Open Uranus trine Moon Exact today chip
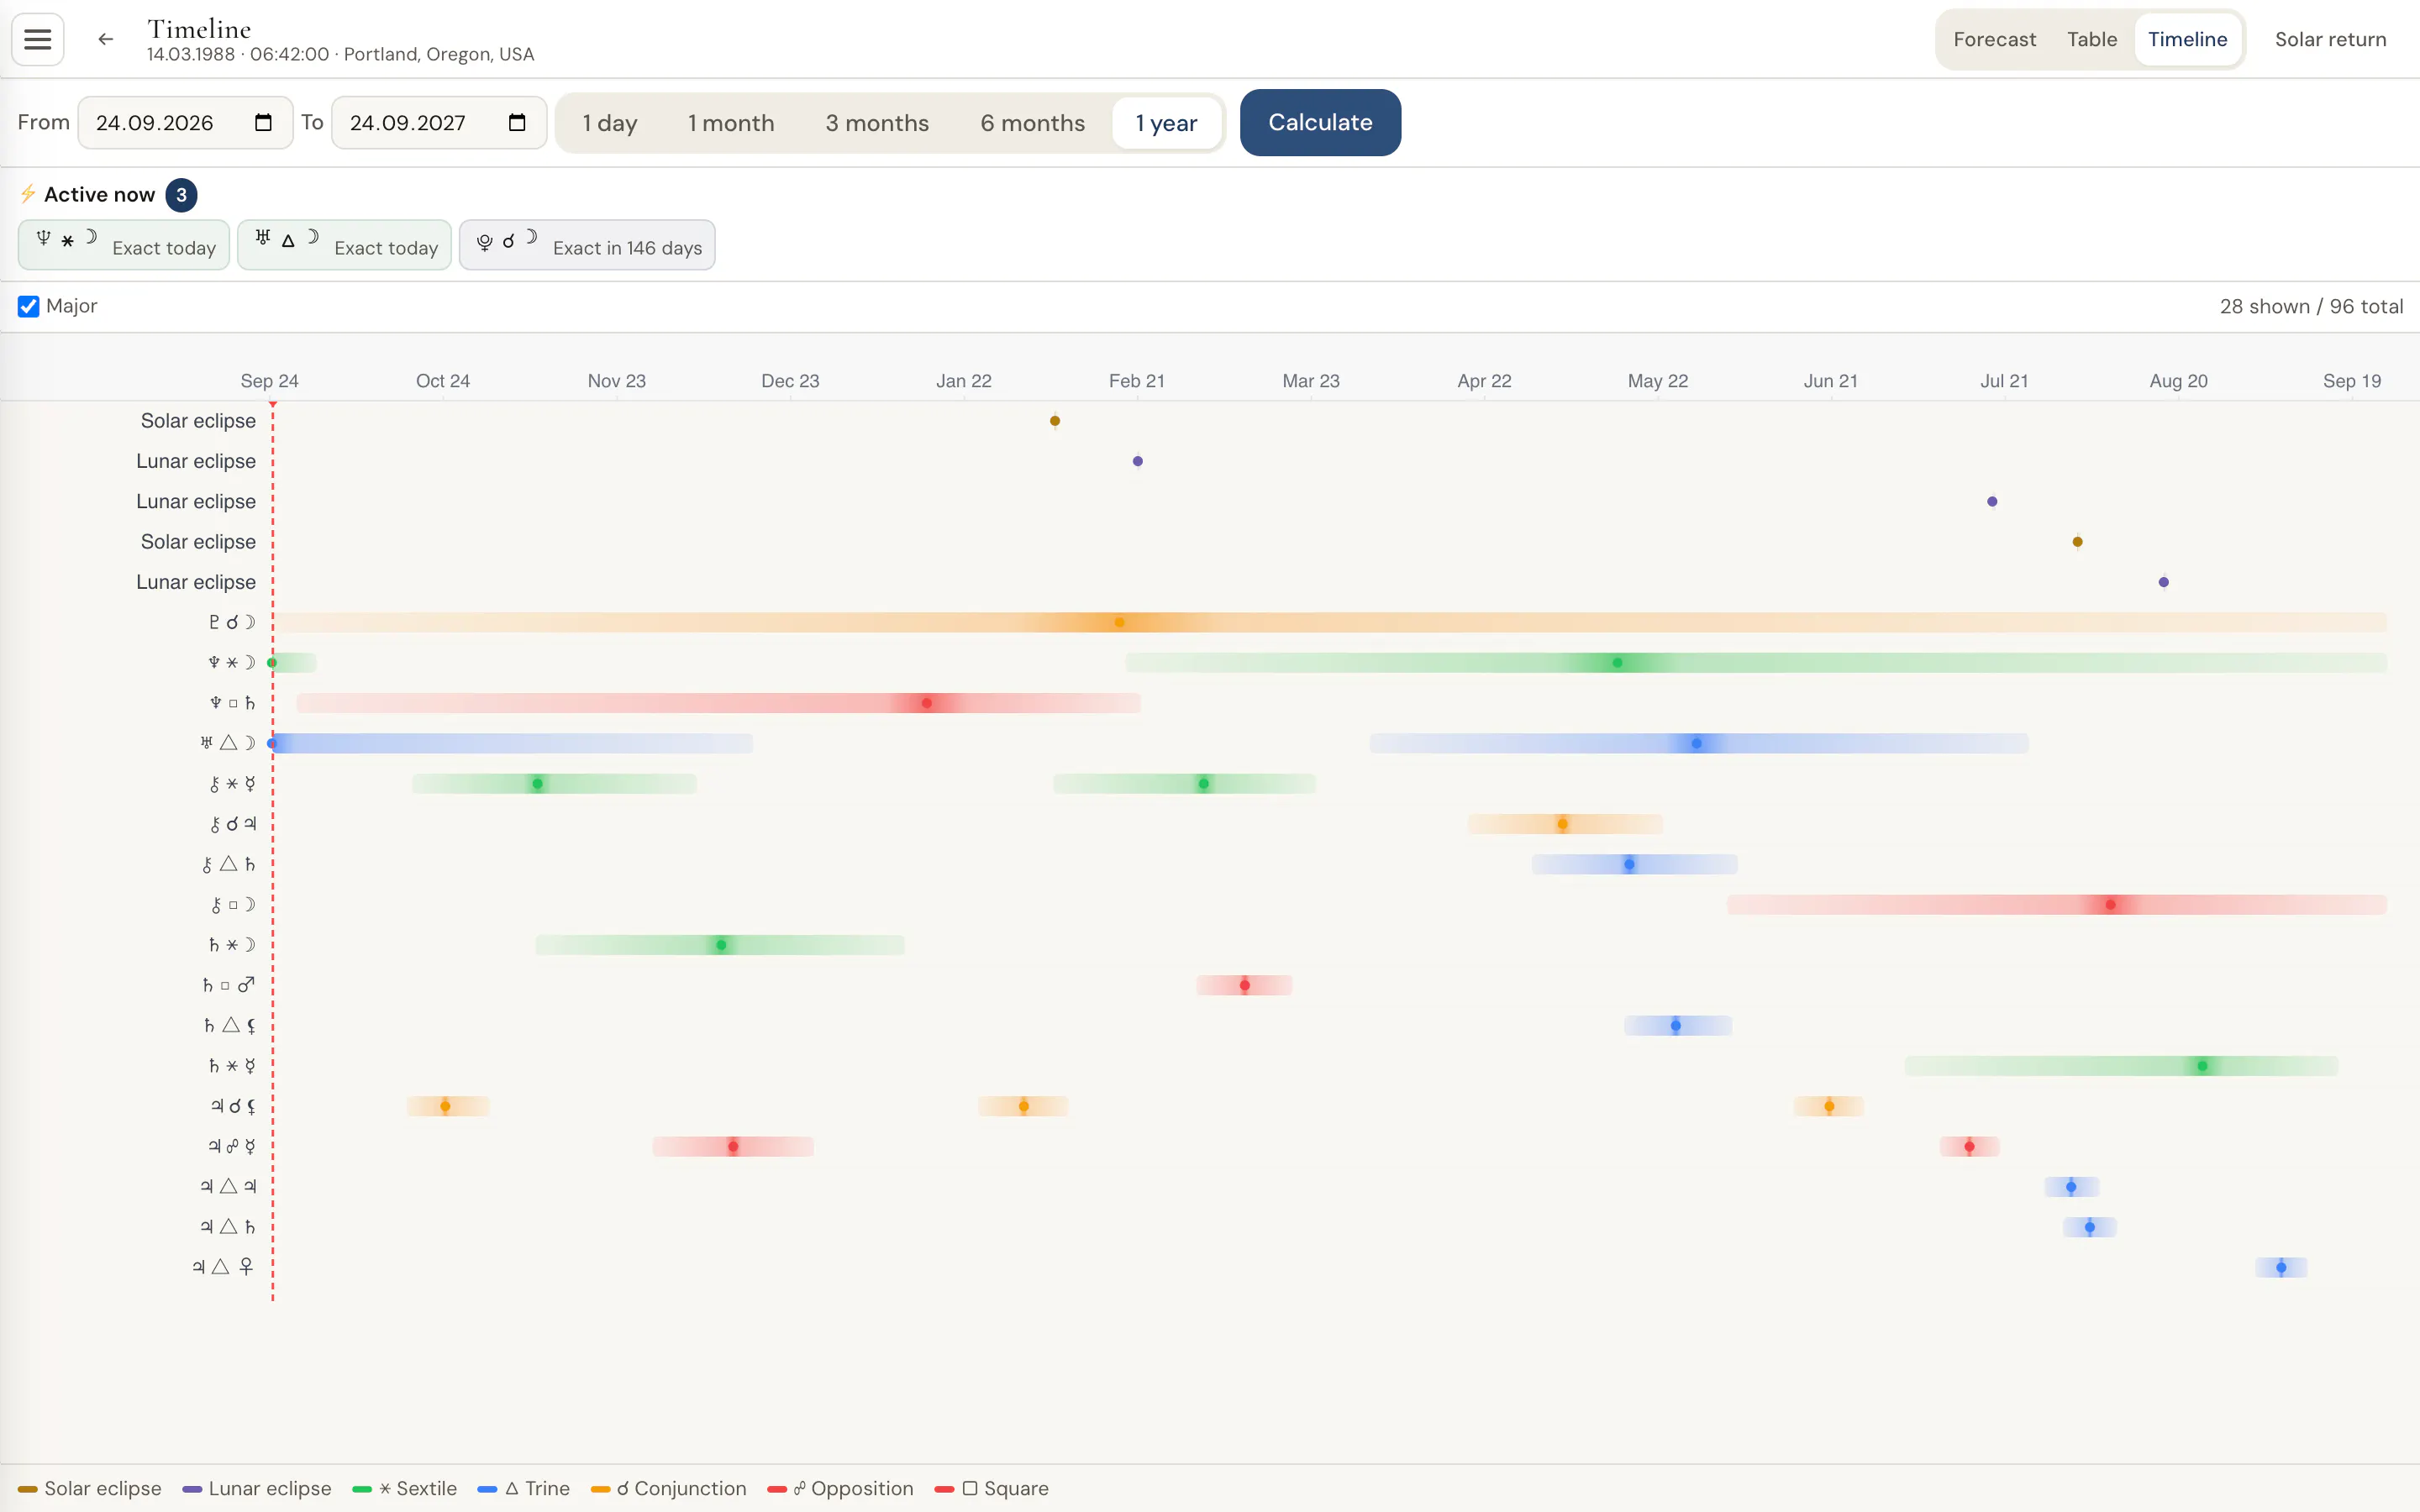Image resolution: width=2420 pixels, height=1512 pixels. pyautogui.click(x=345, y=245)
